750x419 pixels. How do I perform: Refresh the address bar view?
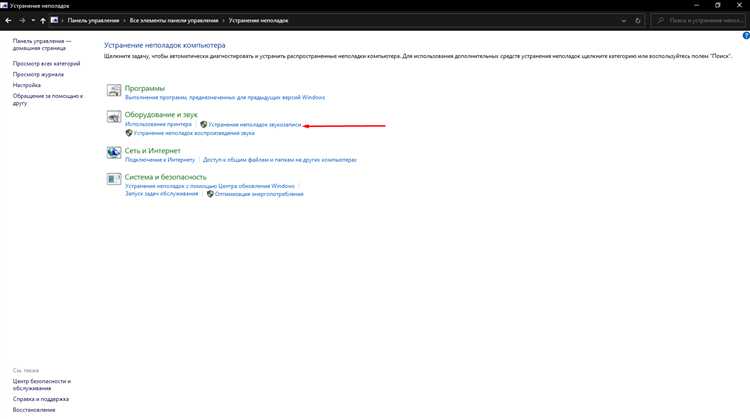[638, 21]
